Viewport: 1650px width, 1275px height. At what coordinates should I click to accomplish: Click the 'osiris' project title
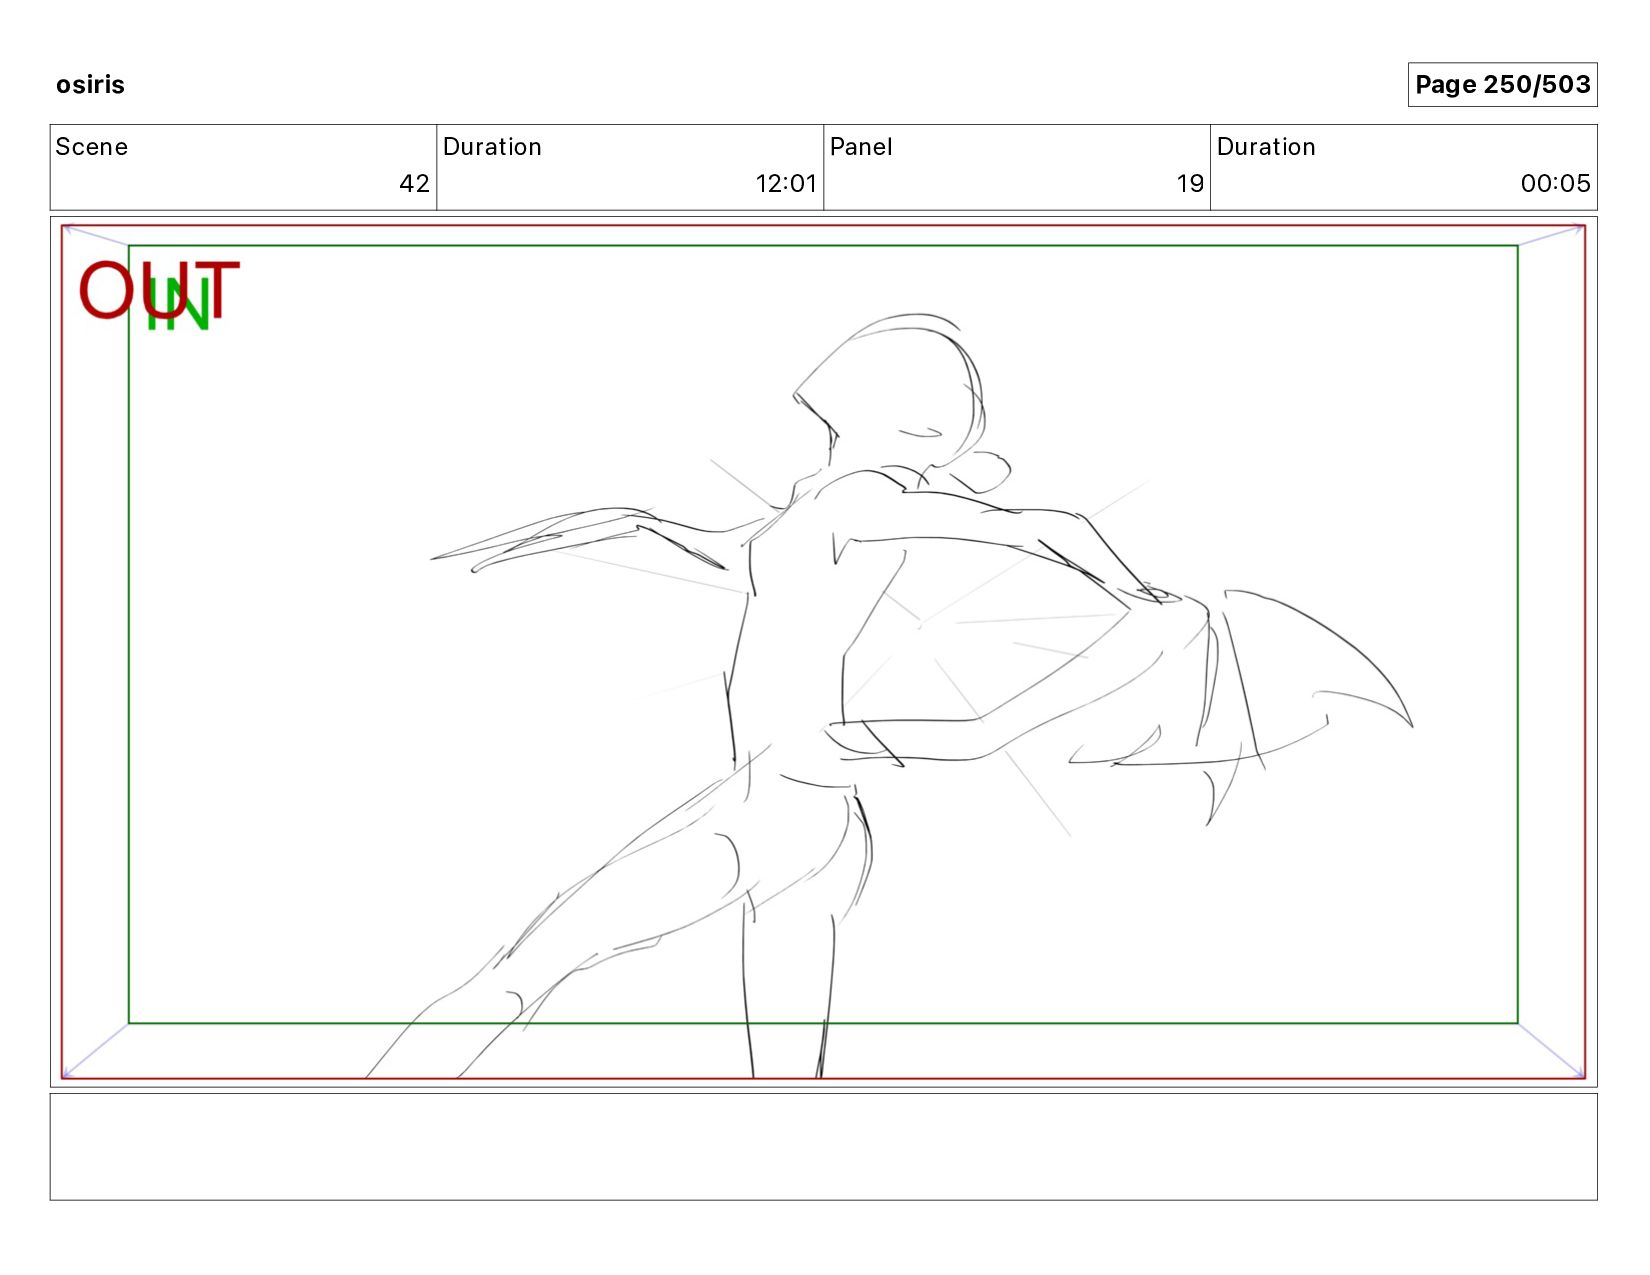tap(90, 84)
